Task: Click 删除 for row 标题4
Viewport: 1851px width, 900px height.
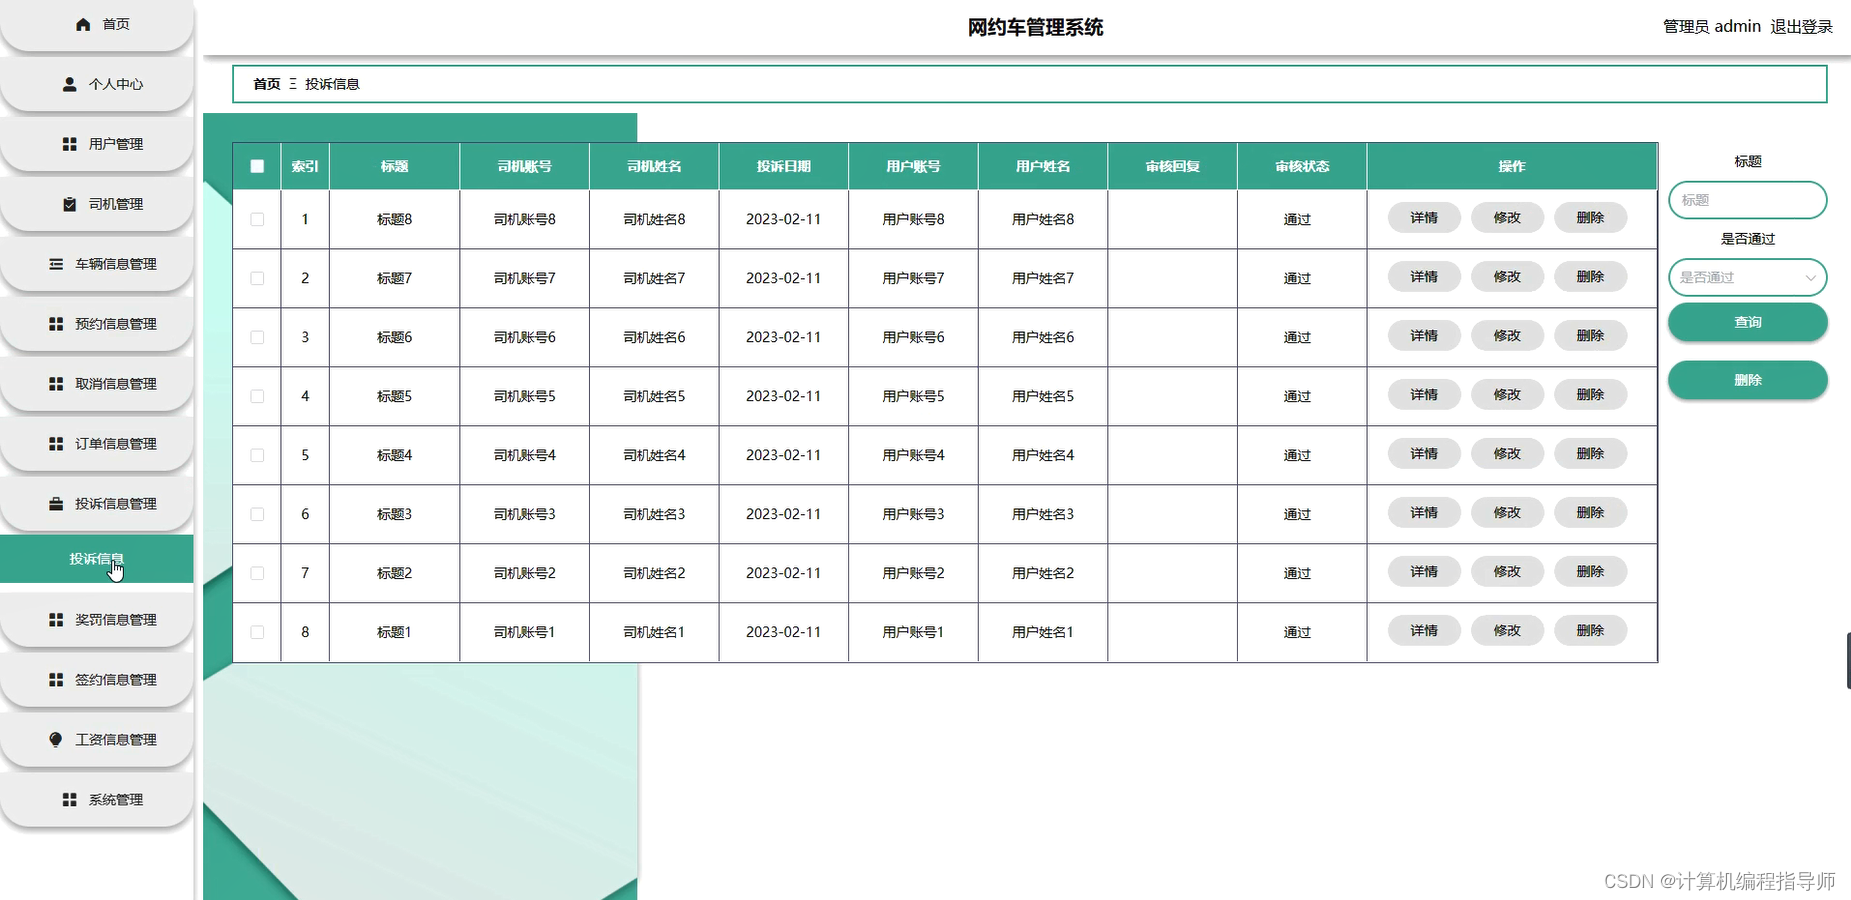Action: point(1590,454)
